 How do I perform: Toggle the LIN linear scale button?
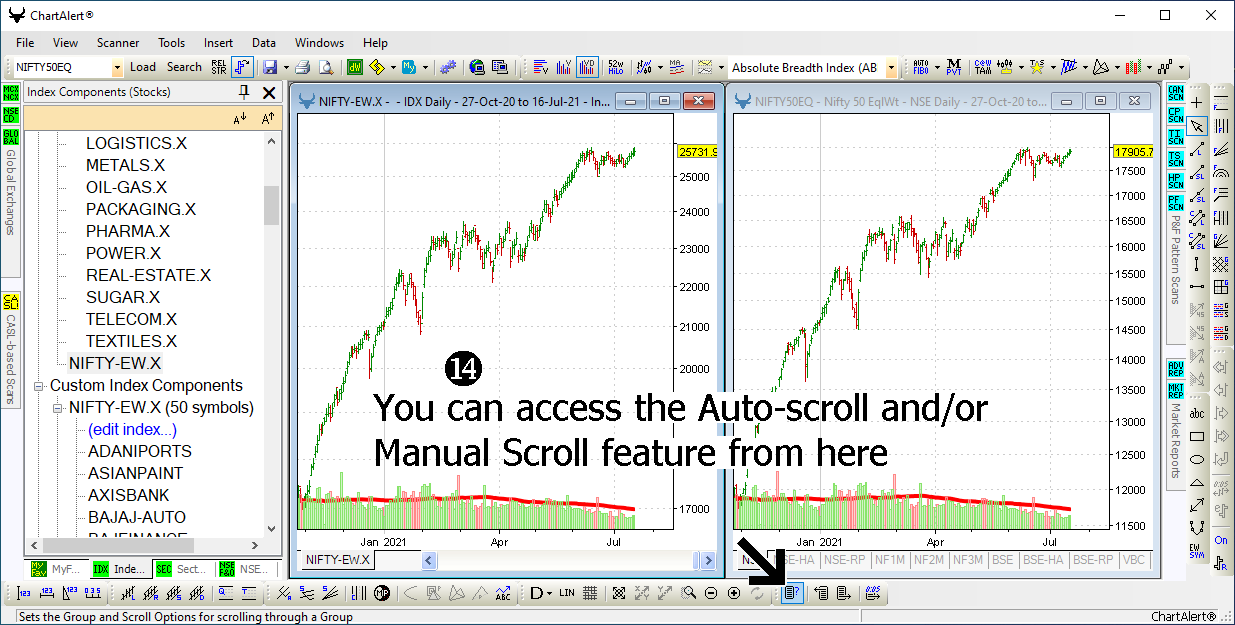click(567, 593)
